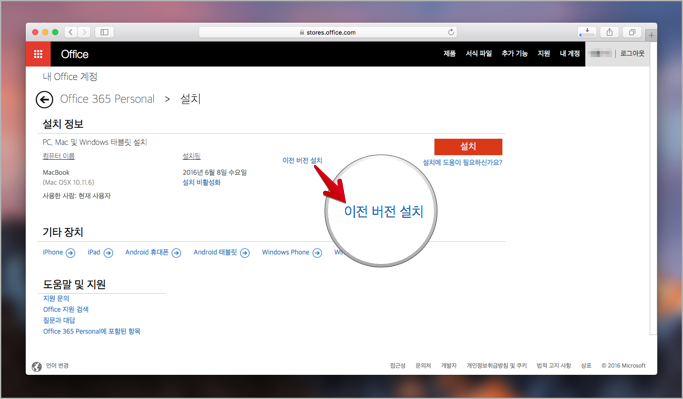Open 법적 고지 사항 footer link
This screenshot has height=399, width=683.
pos(554,365)
